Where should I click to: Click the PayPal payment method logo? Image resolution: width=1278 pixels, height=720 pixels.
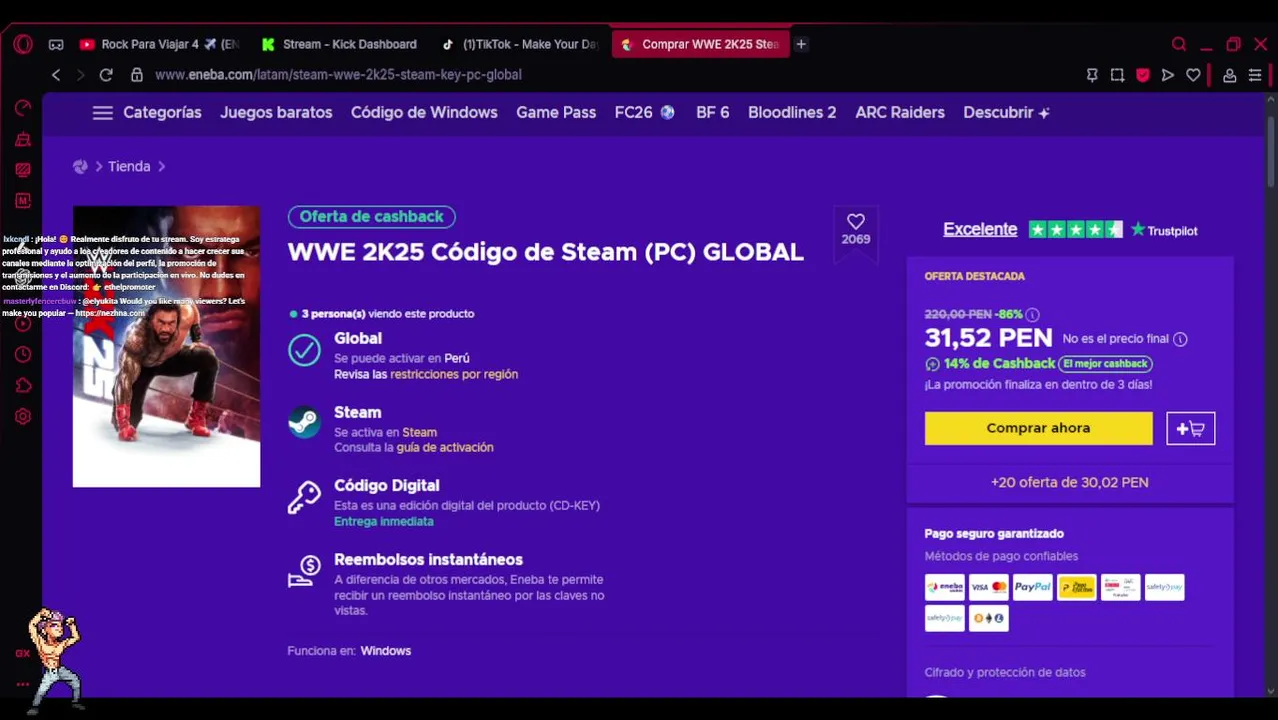pyautogui.click(x=1033, y=587)
